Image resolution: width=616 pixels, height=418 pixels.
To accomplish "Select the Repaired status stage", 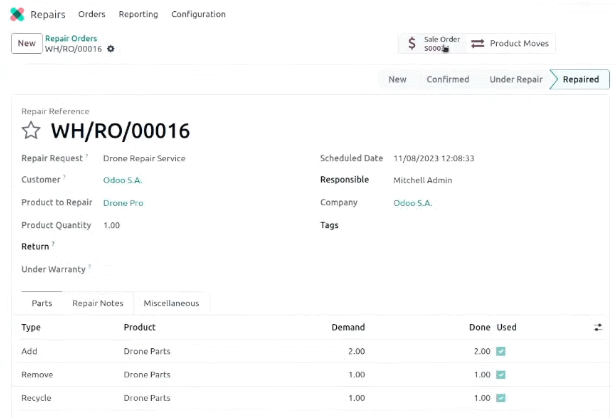I will pos(581,79).
